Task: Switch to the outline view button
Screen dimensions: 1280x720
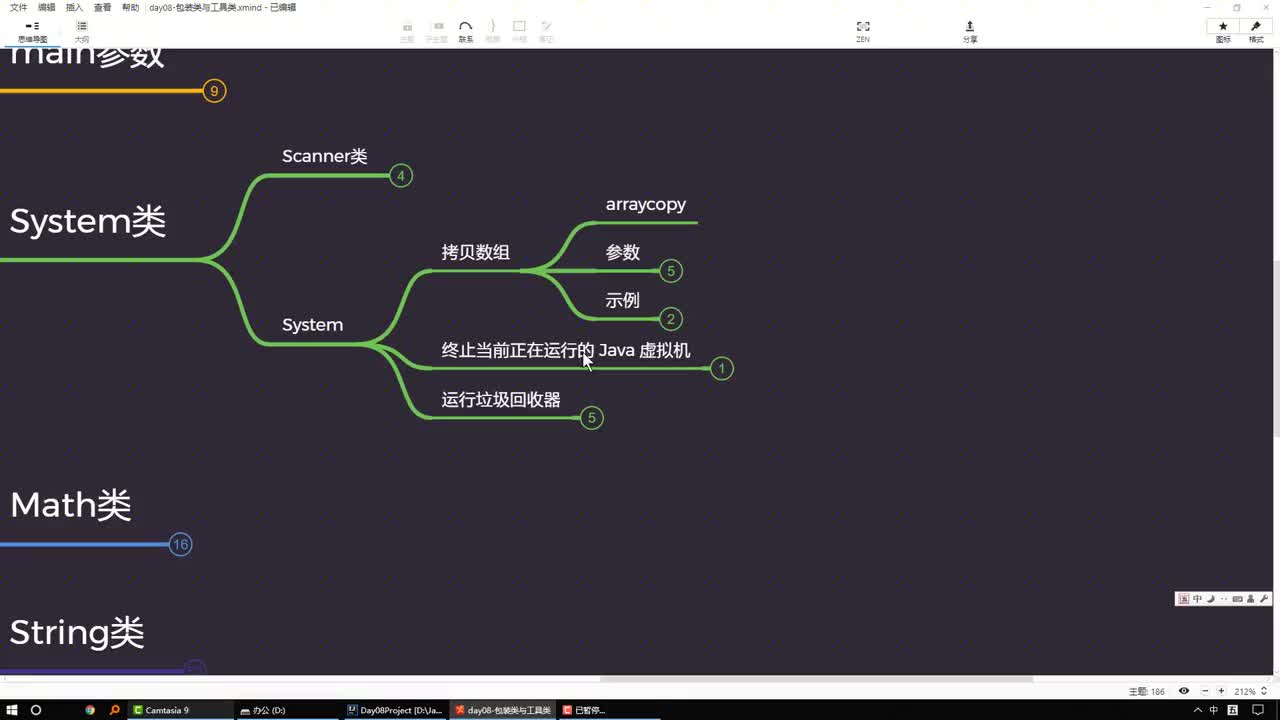Action: 81,31
